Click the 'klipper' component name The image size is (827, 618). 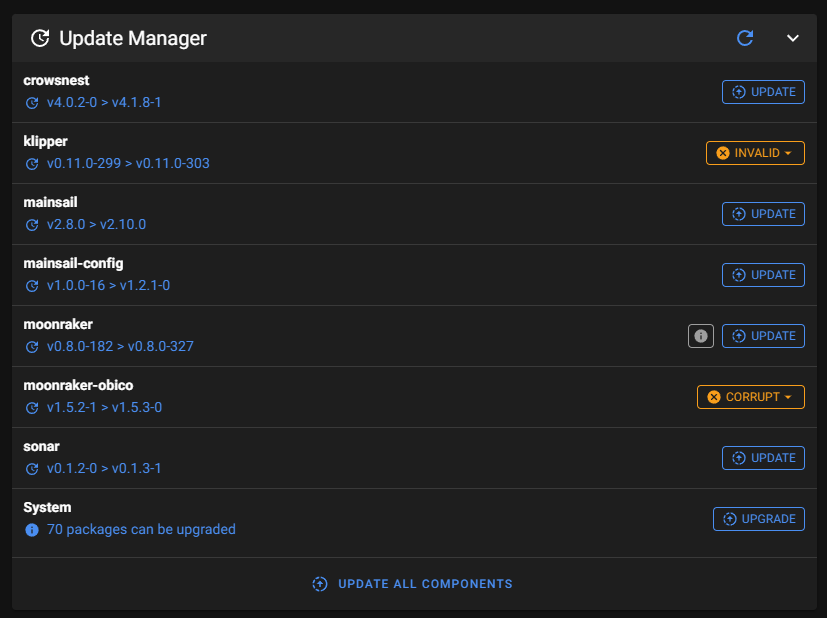pos(45,142)
